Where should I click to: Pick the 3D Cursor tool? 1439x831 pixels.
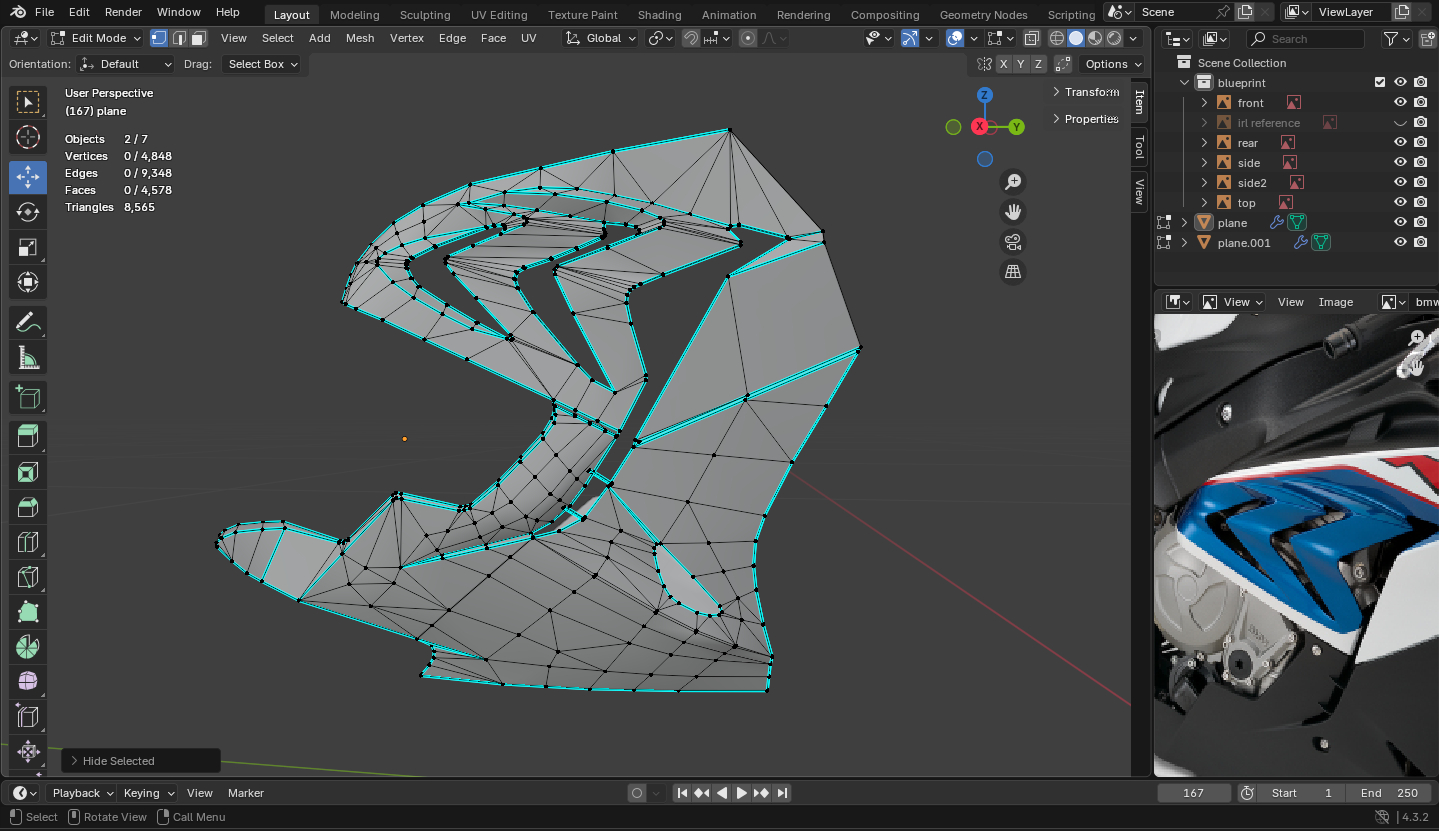coord(28,137)
